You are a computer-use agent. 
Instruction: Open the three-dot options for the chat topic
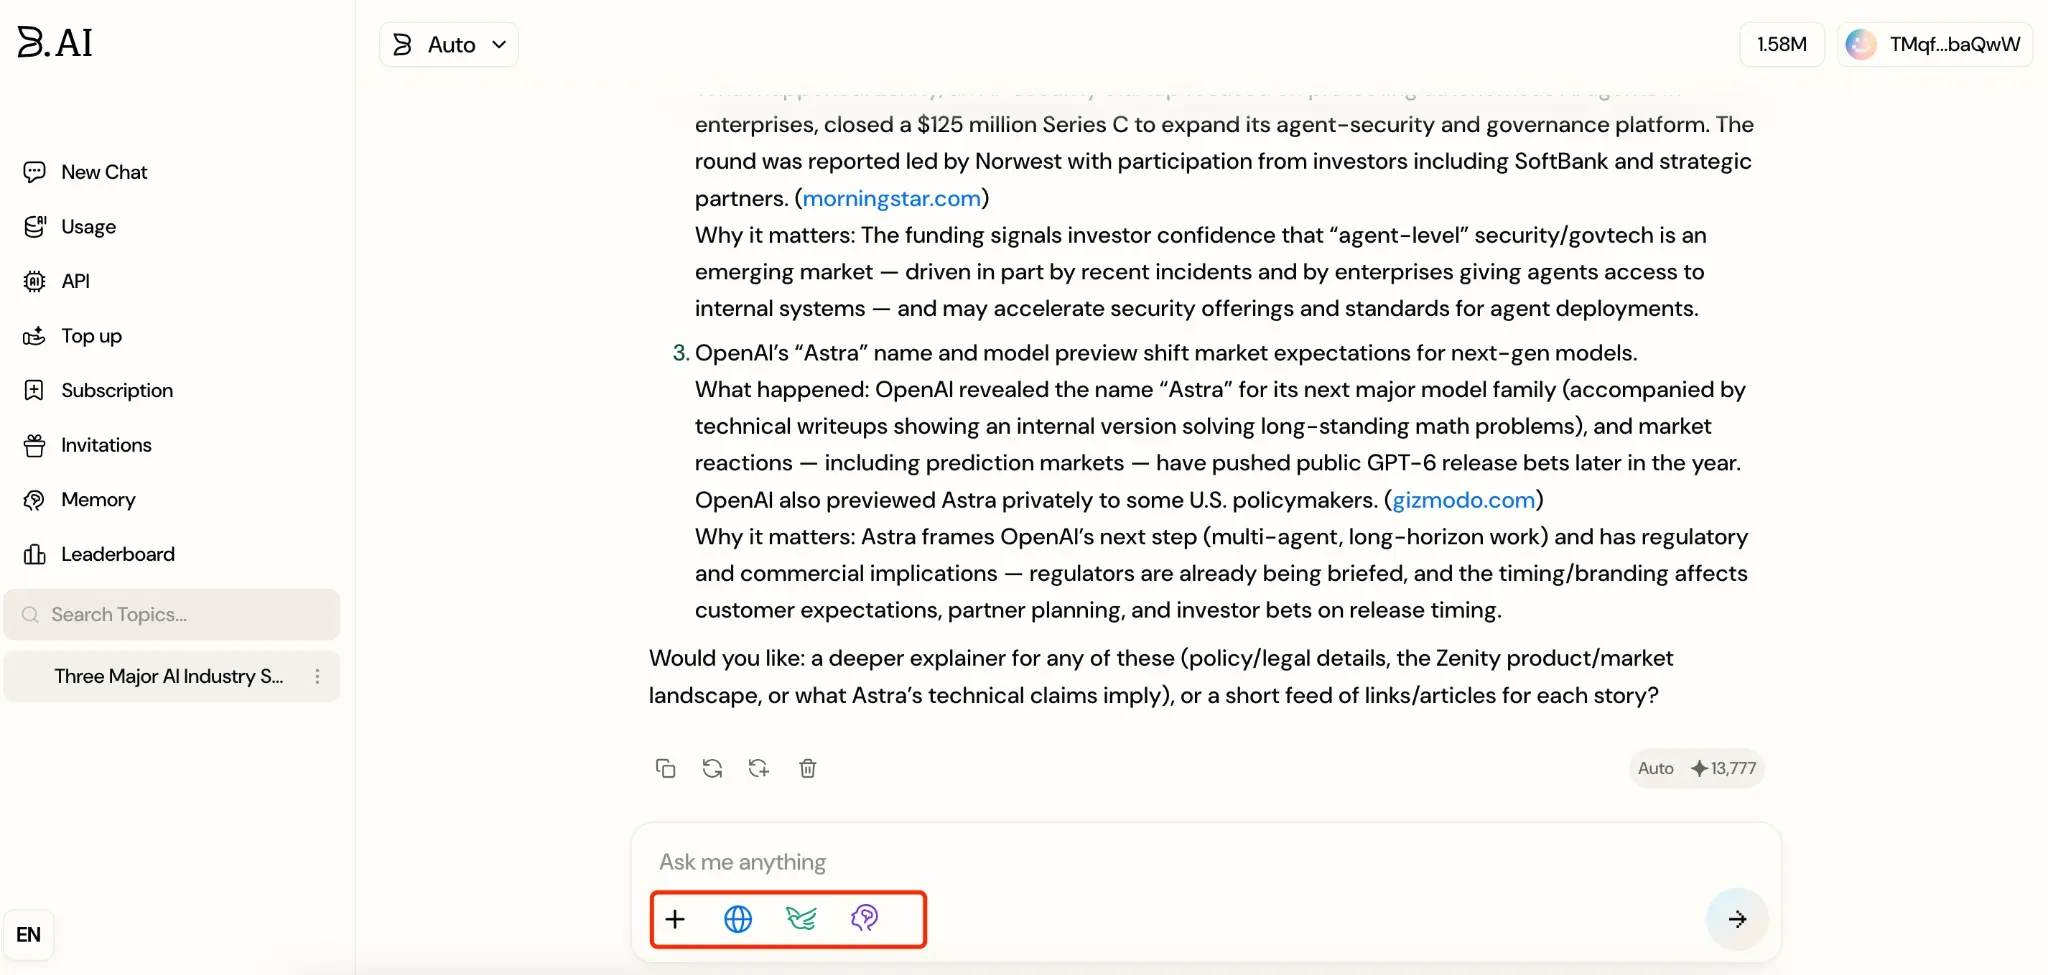coord(318,676)
